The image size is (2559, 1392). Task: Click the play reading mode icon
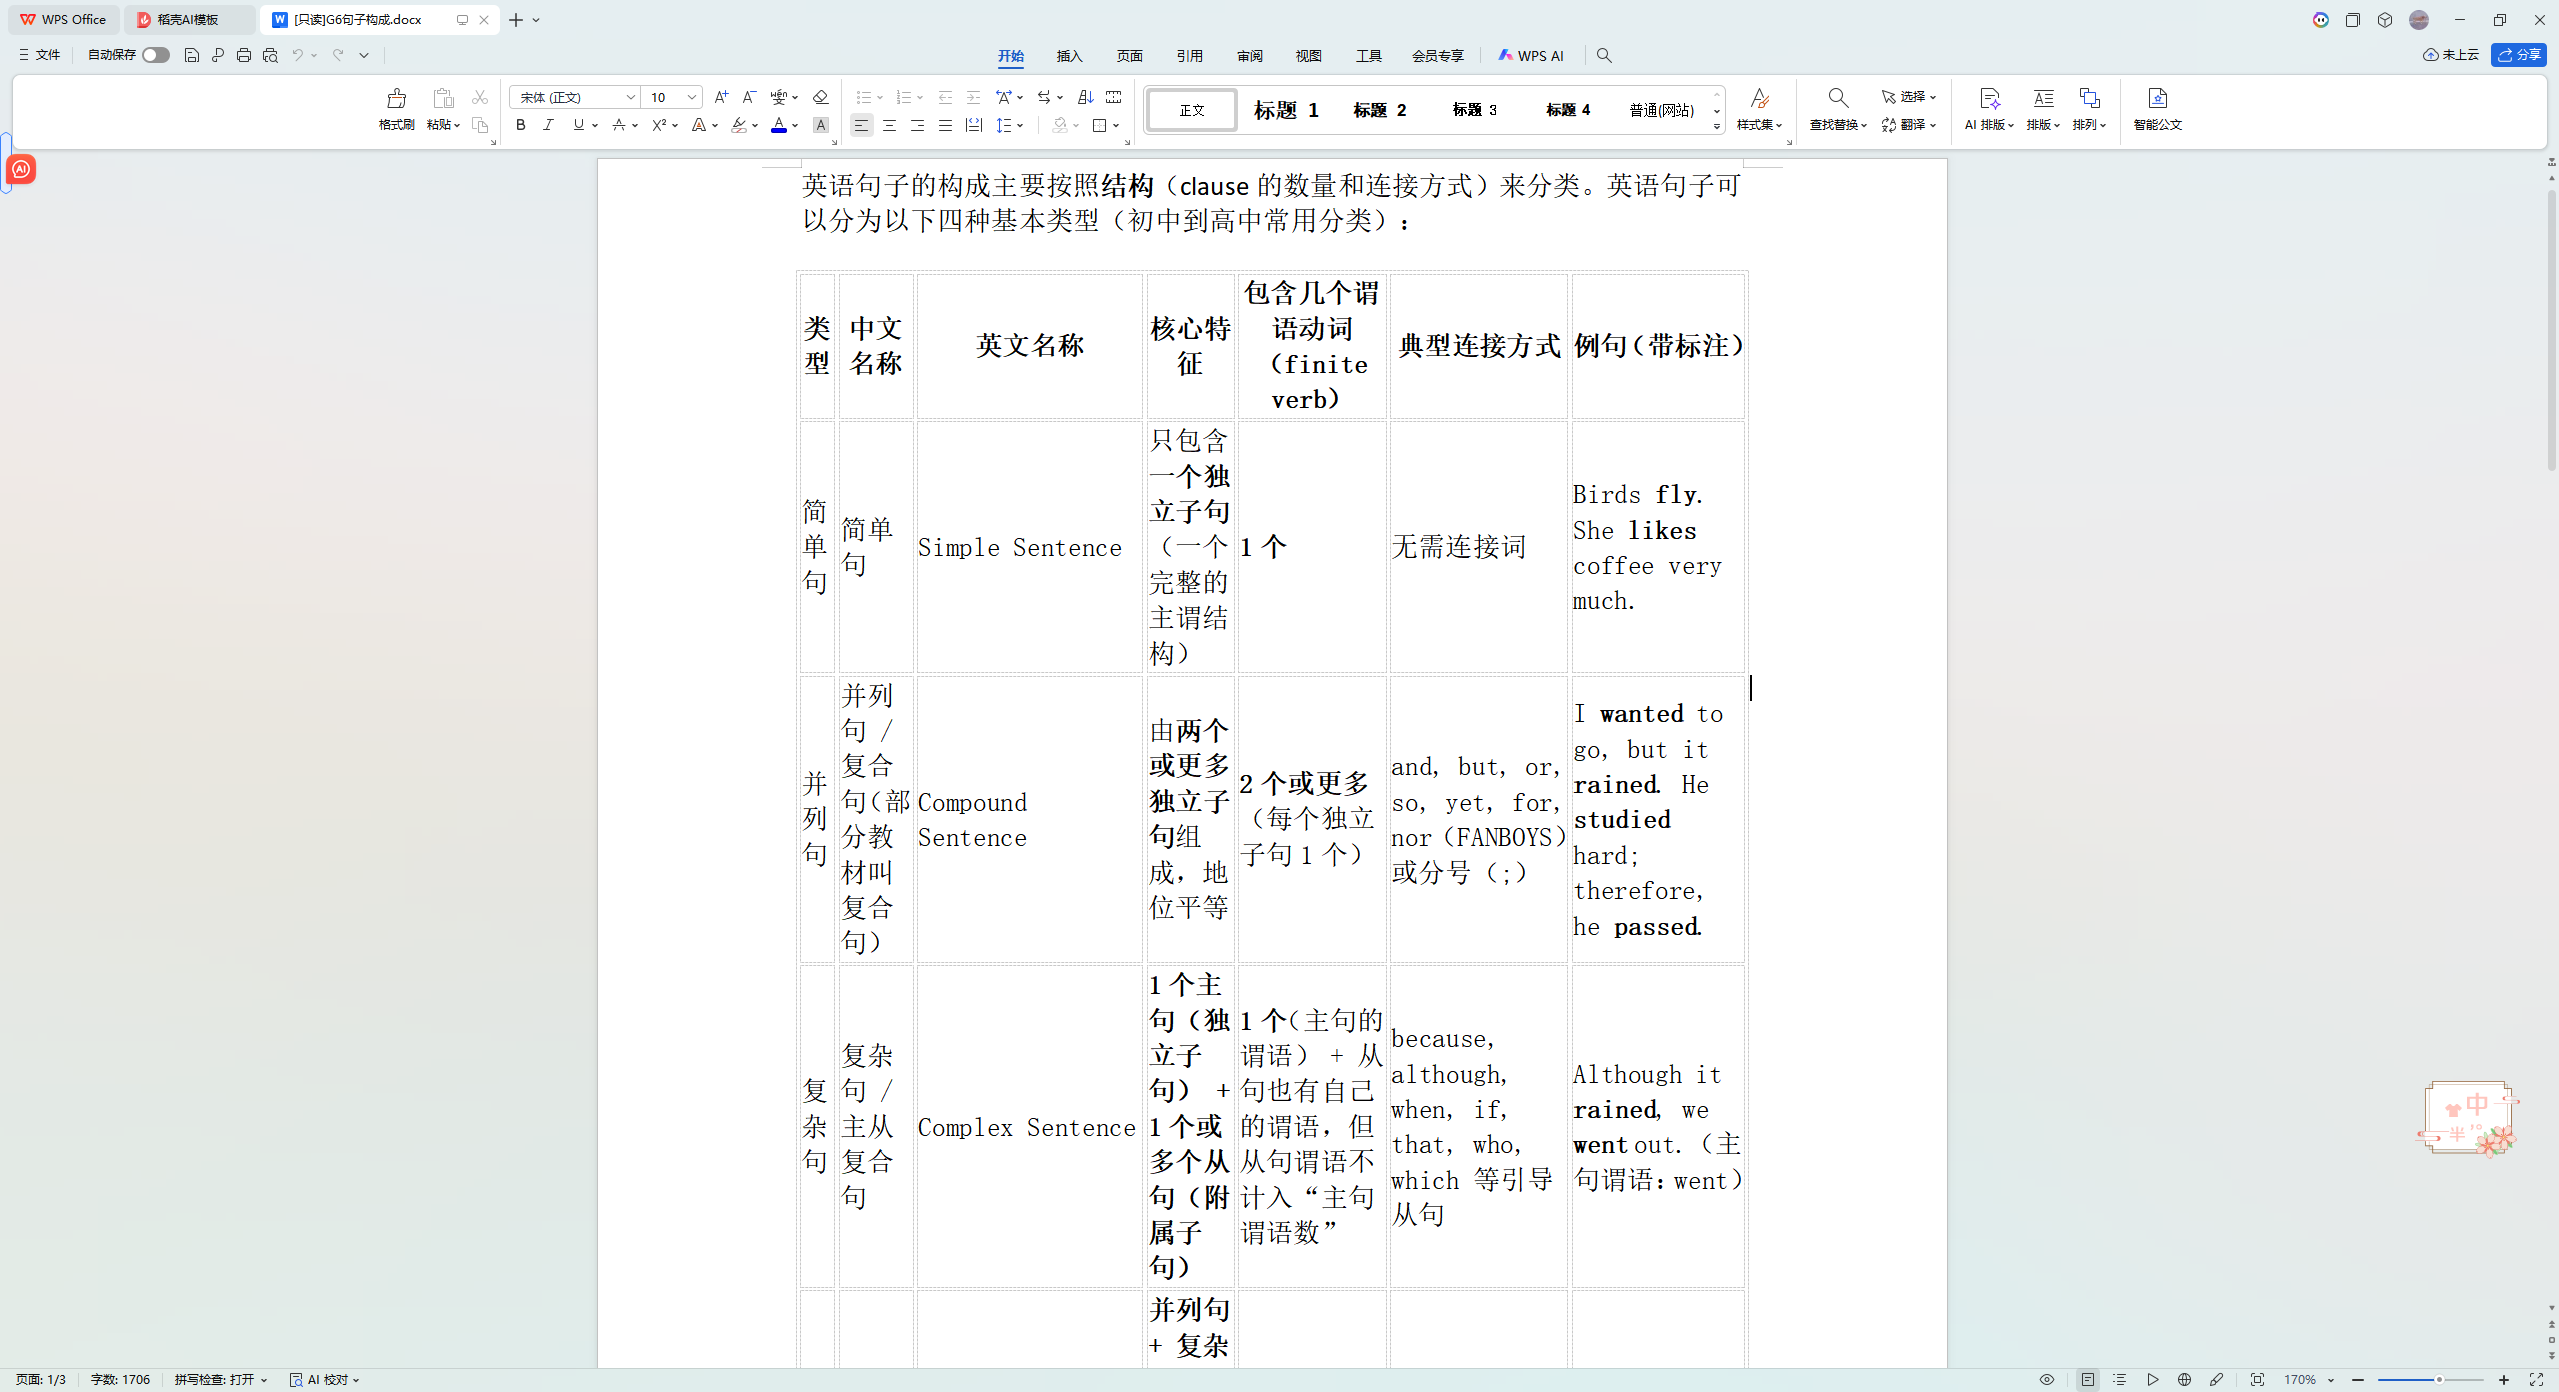click(x=2152, y=1379)
